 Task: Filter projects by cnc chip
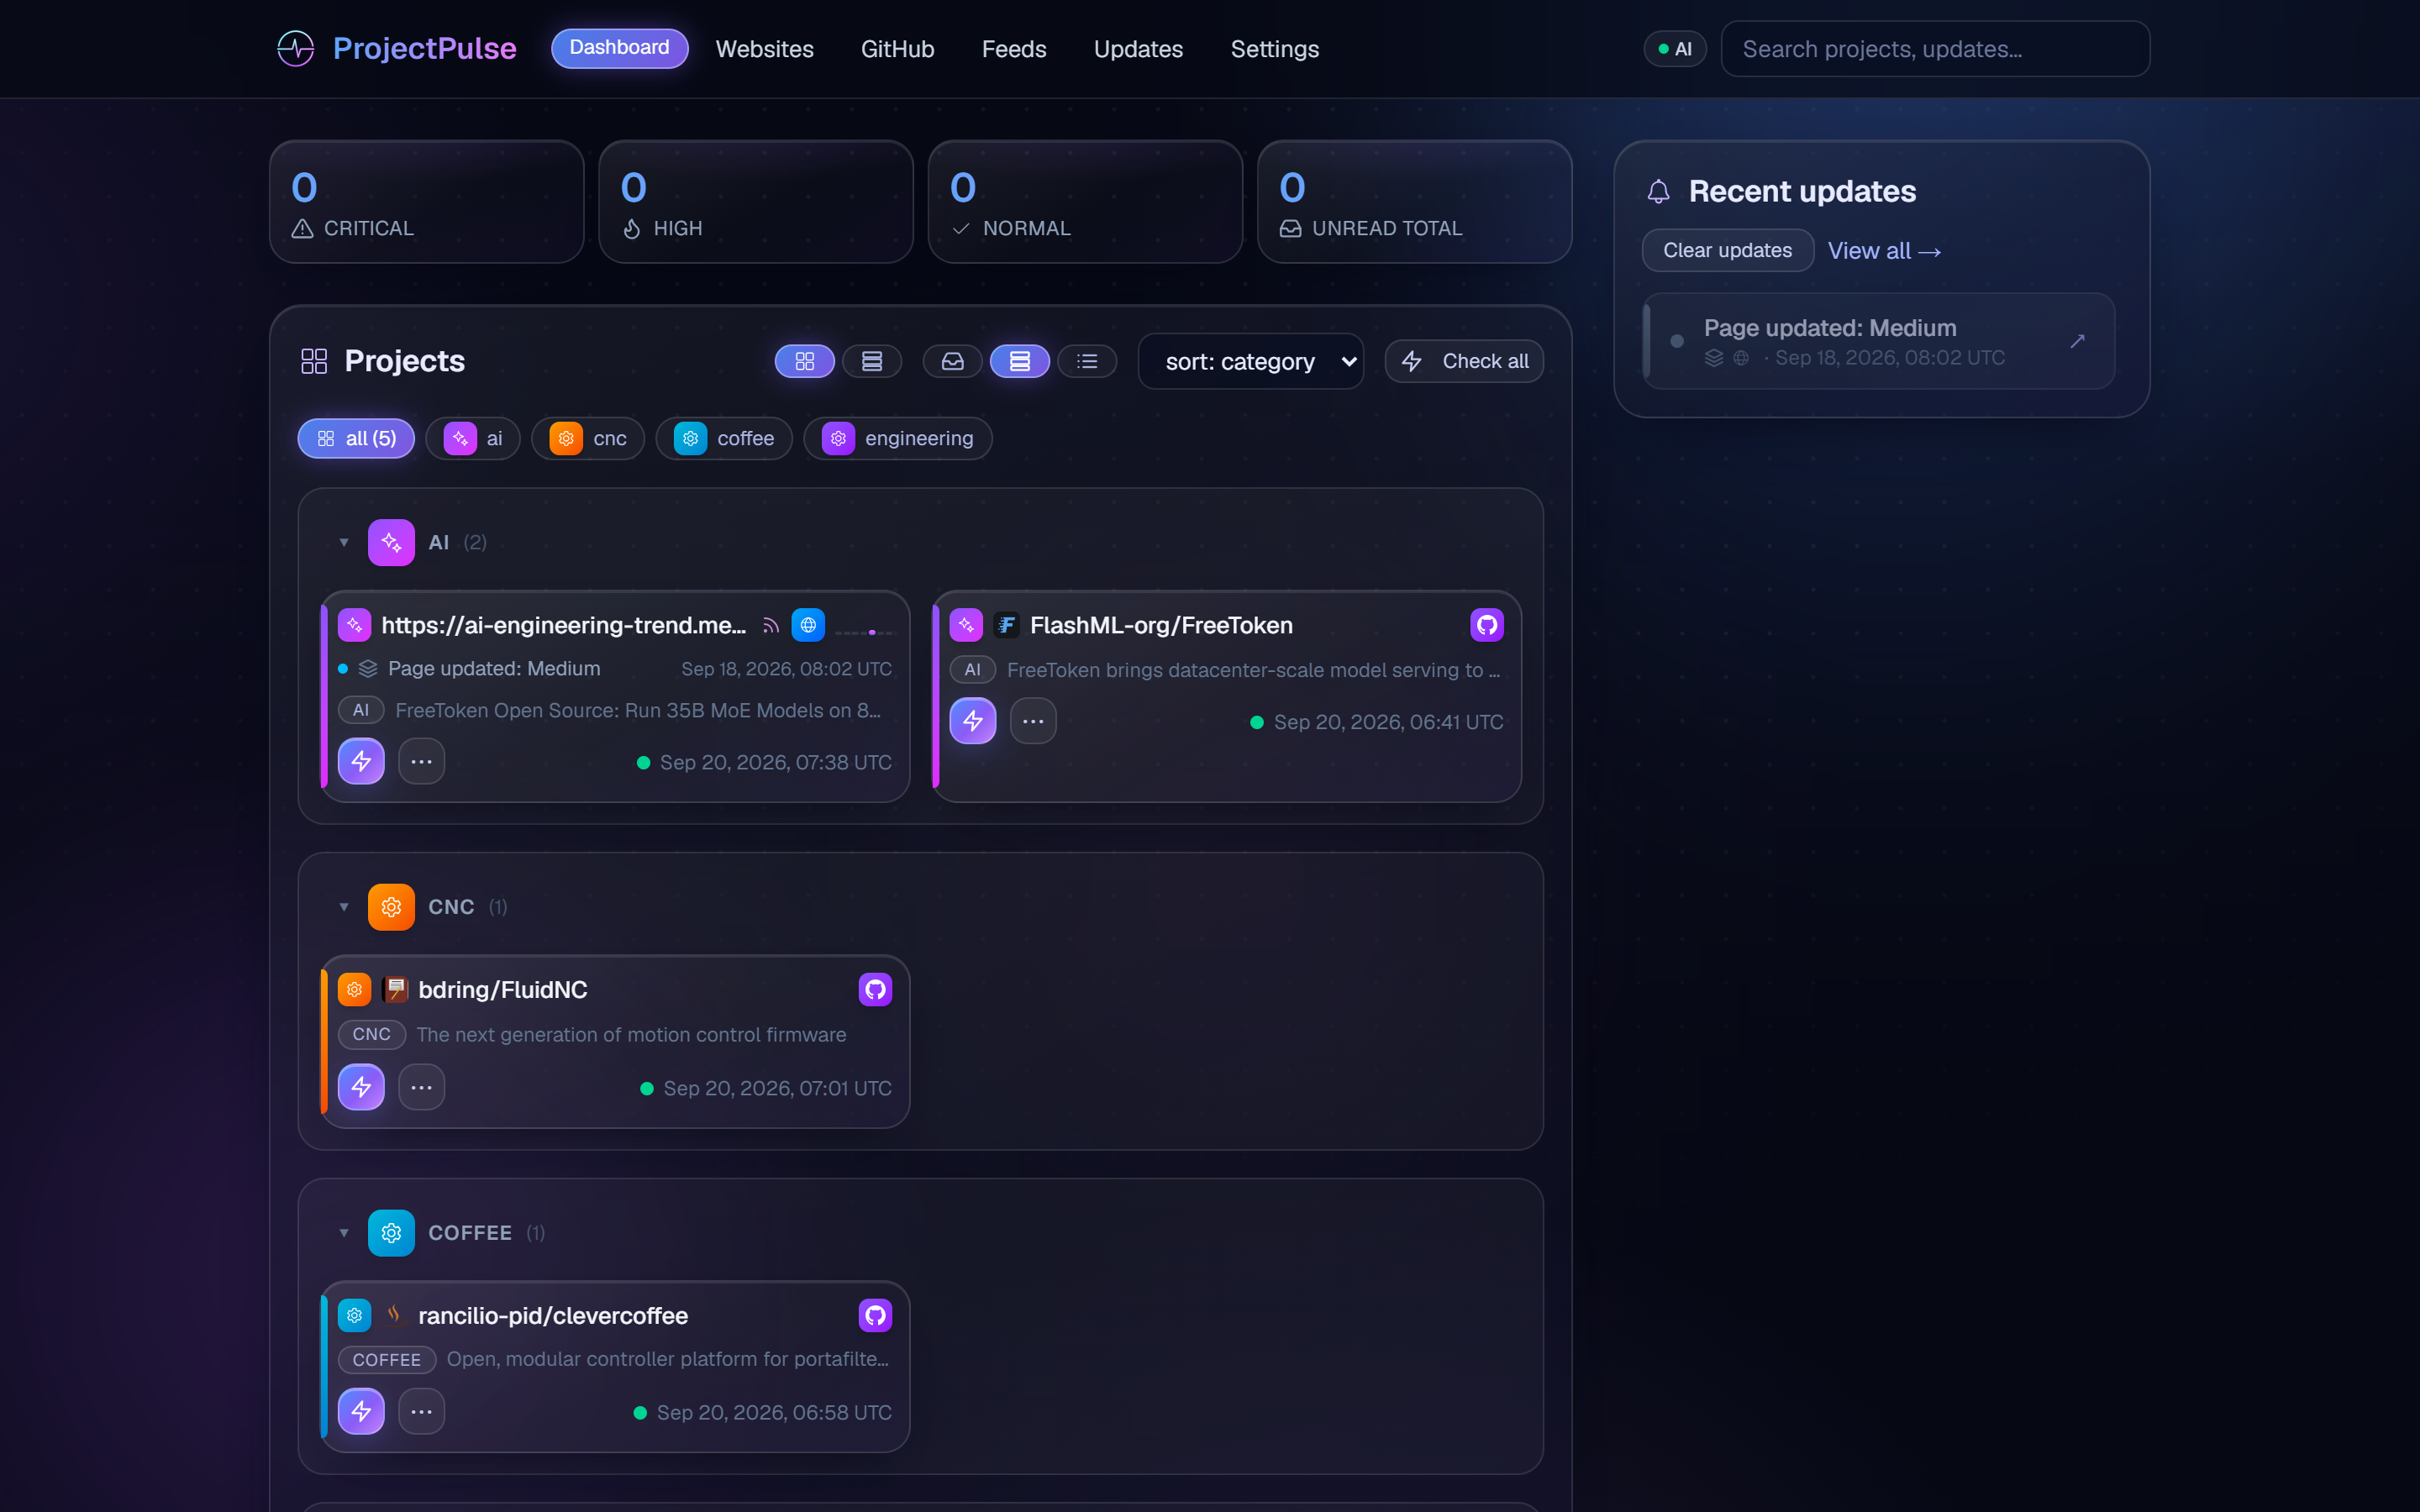pos(588,438)
